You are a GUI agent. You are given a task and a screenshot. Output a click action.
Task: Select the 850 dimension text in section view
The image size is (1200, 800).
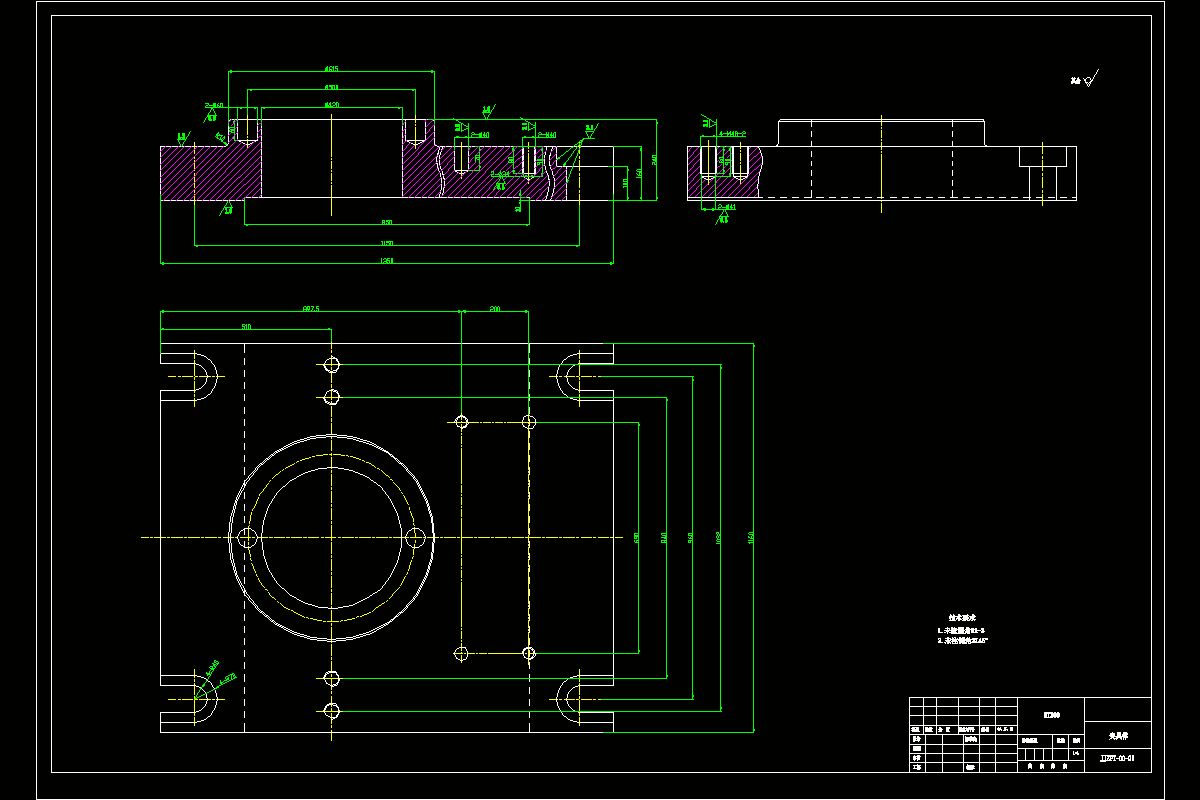[386, 222]
